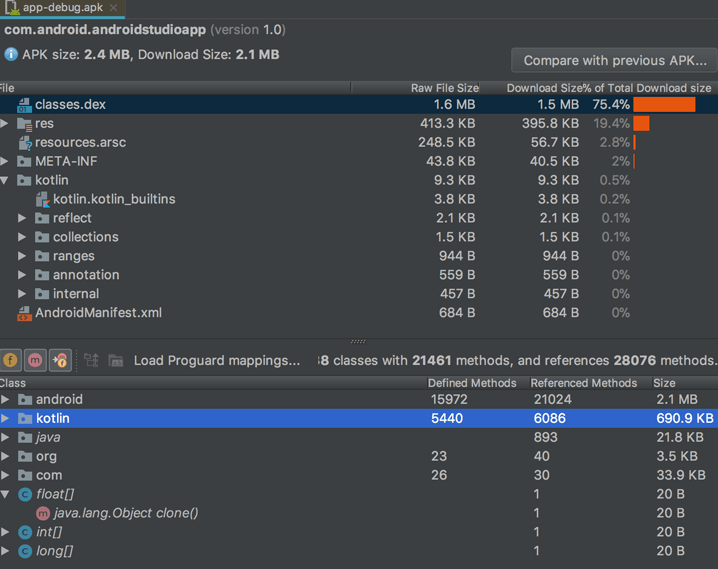
Task: Expand the collections folder
Action: [22, 237]
